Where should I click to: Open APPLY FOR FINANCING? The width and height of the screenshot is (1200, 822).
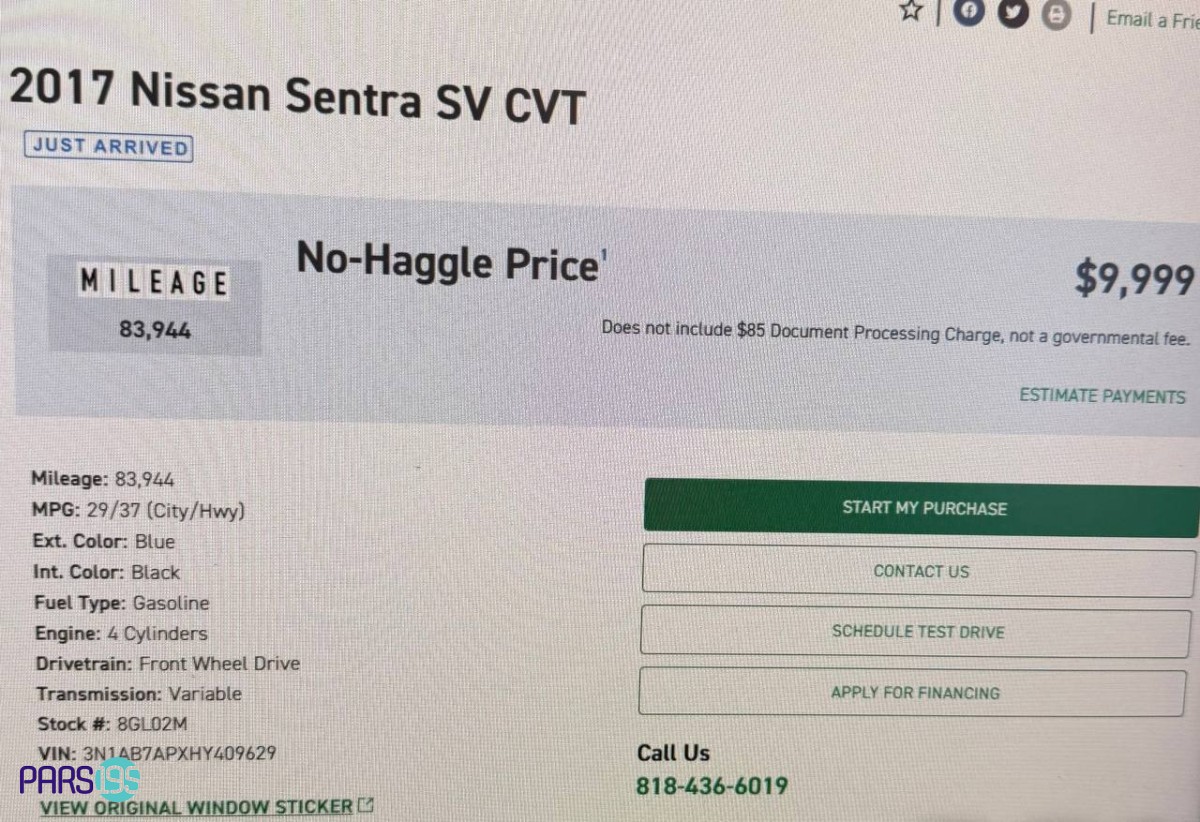click(913, 692)
